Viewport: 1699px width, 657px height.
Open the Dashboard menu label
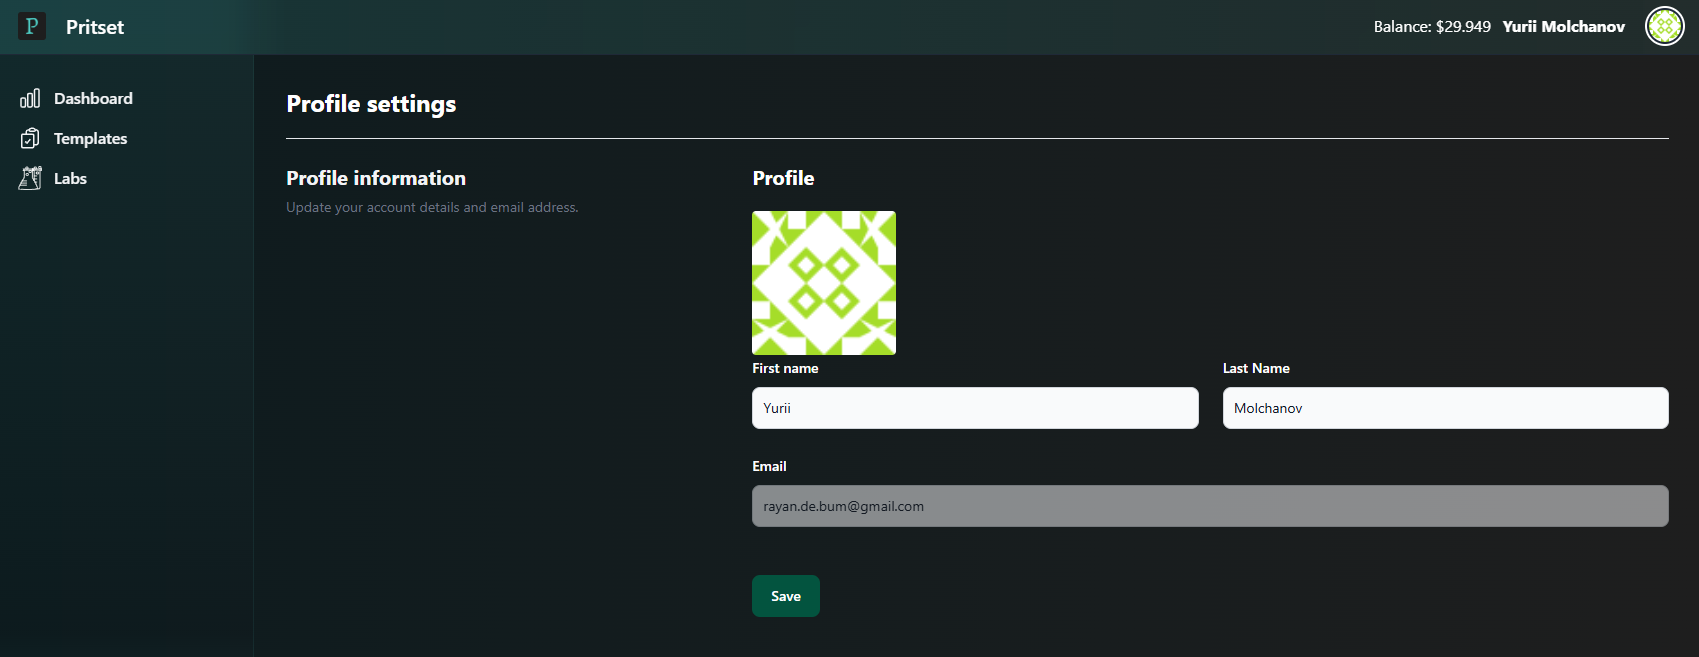(93, 98)
